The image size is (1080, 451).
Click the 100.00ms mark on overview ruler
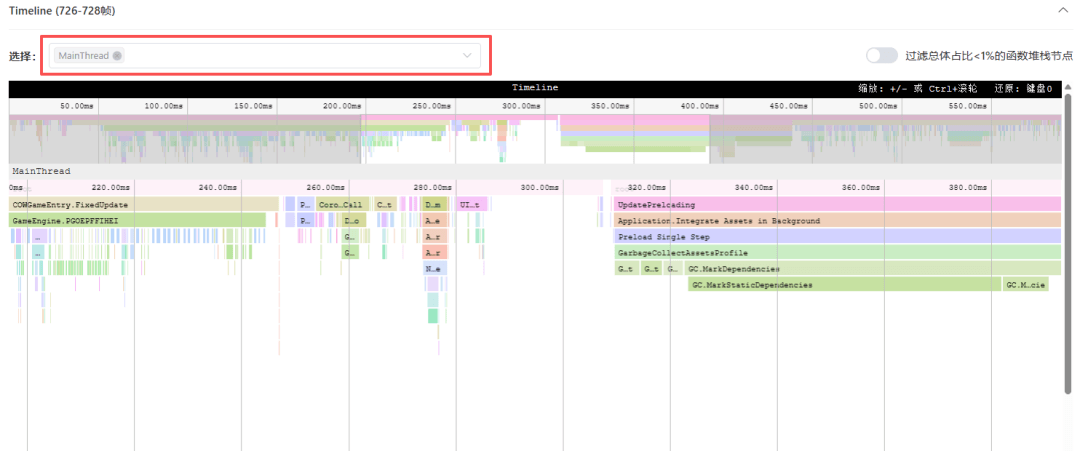[x=163, y=106]
